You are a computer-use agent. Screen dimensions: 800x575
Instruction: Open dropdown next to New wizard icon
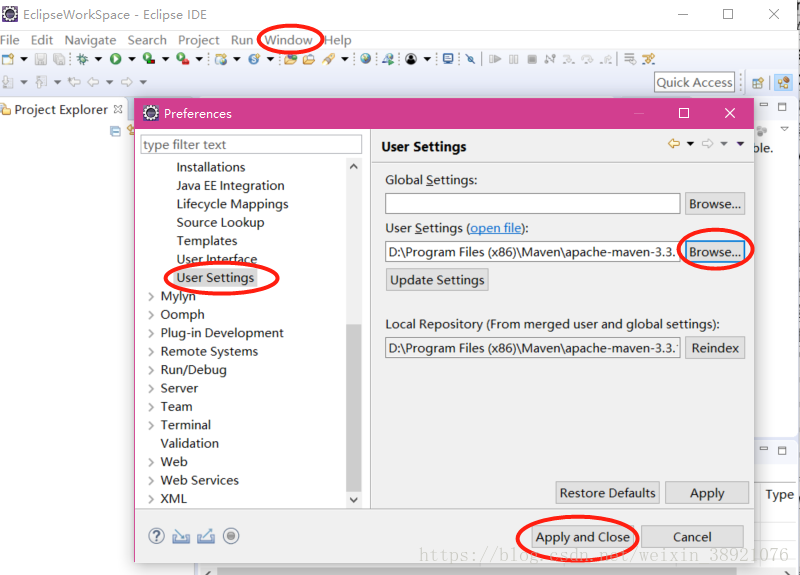click(23, 59)
